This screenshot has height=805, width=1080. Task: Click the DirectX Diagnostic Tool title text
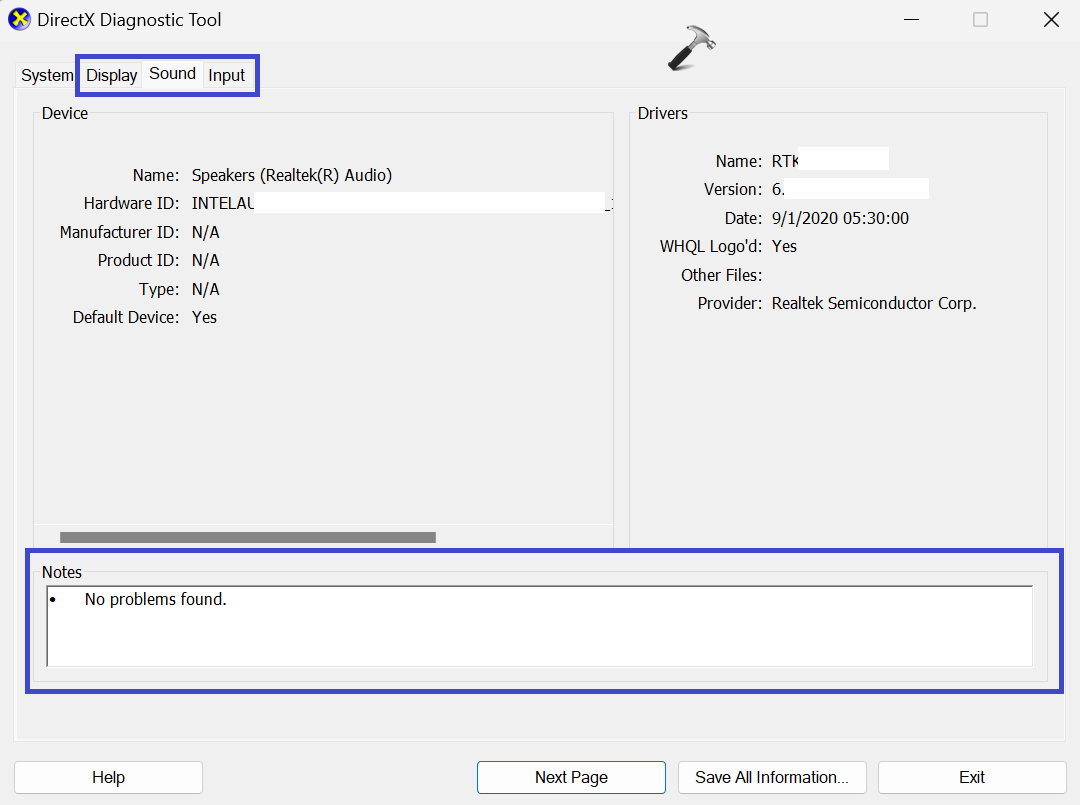[x=129, y=20]
